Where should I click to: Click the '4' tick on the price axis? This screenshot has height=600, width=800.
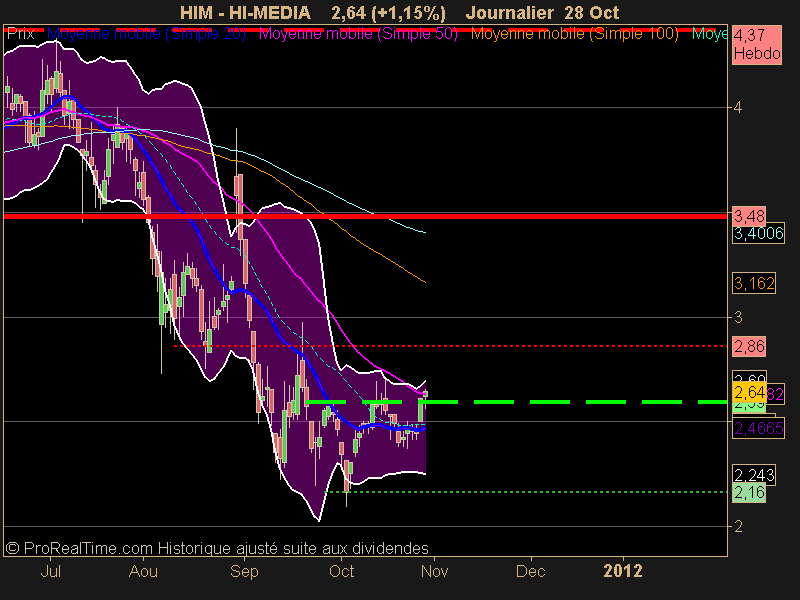coord(738,108)
